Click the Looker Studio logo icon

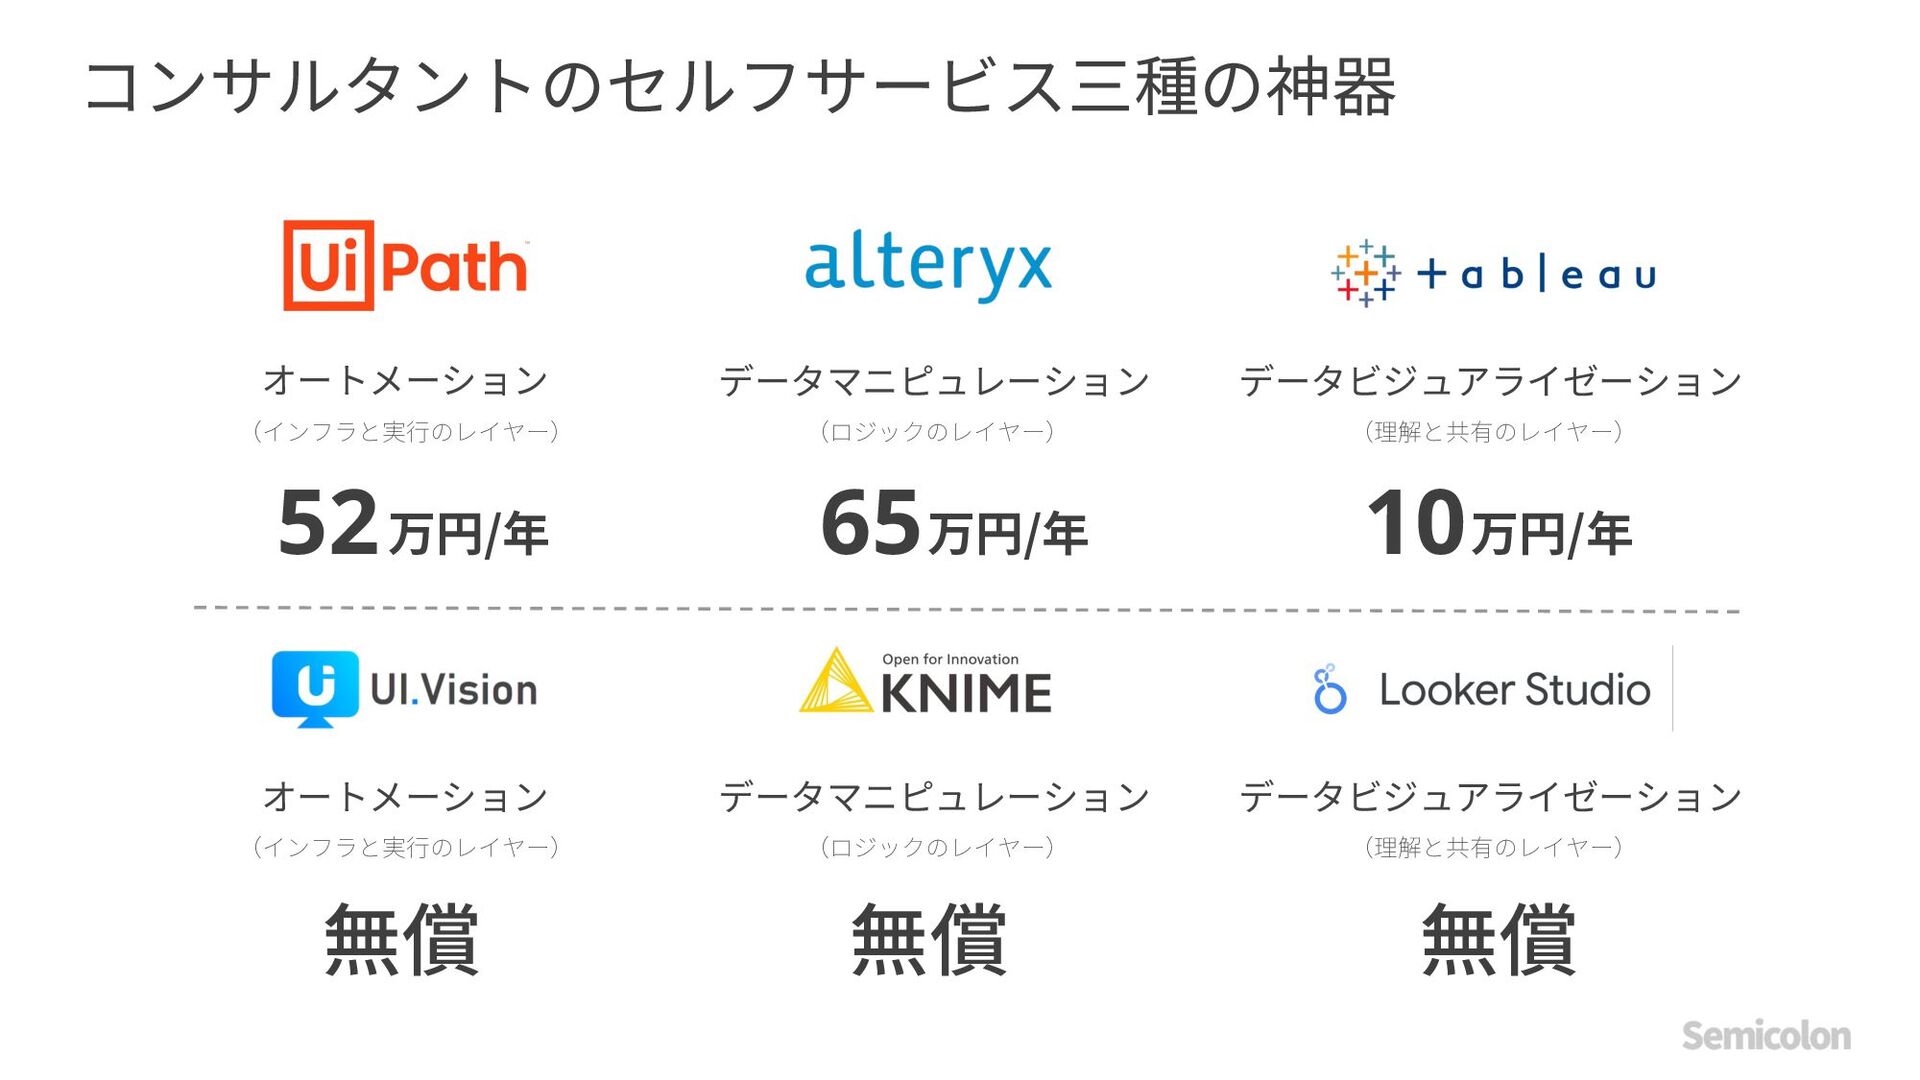click(x=1330, y=689)
